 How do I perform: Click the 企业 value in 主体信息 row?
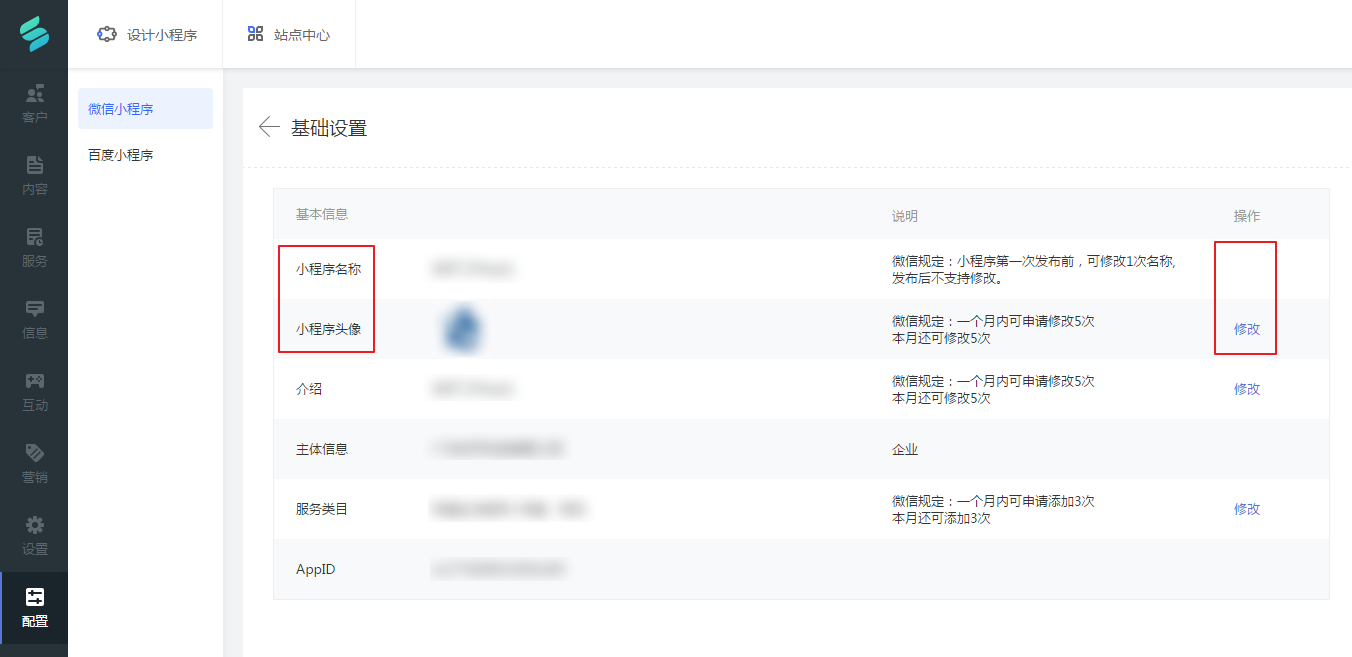905,450
